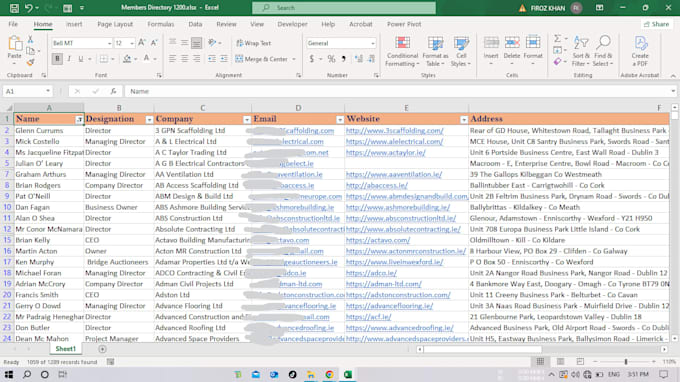Image resolution: width=680 pixels, height=382 pixels.
Task: Click the New Sheet plus icon
Action: pos(102,349)
